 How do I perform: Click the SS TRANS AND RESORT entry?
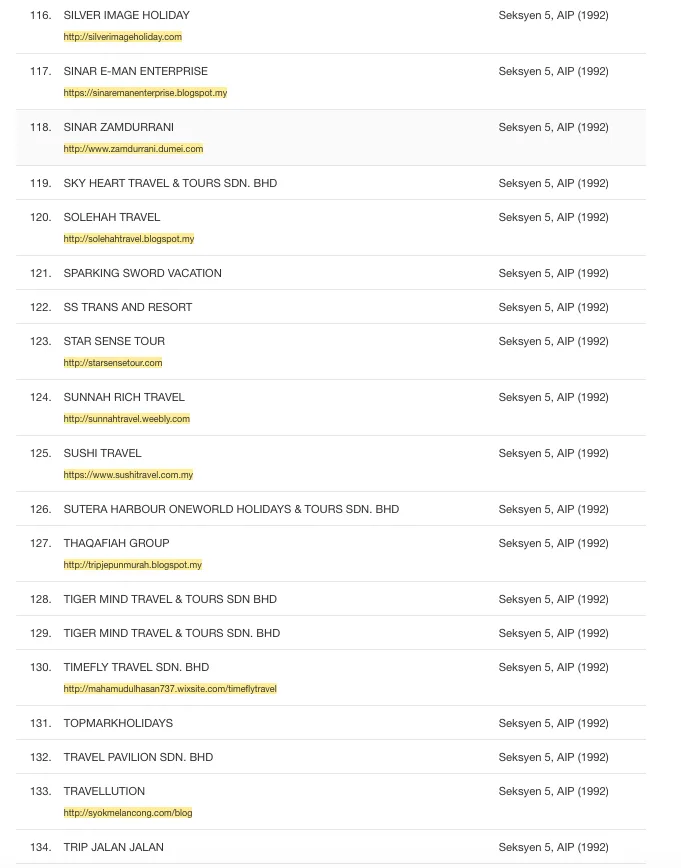[x=127, y=307]
